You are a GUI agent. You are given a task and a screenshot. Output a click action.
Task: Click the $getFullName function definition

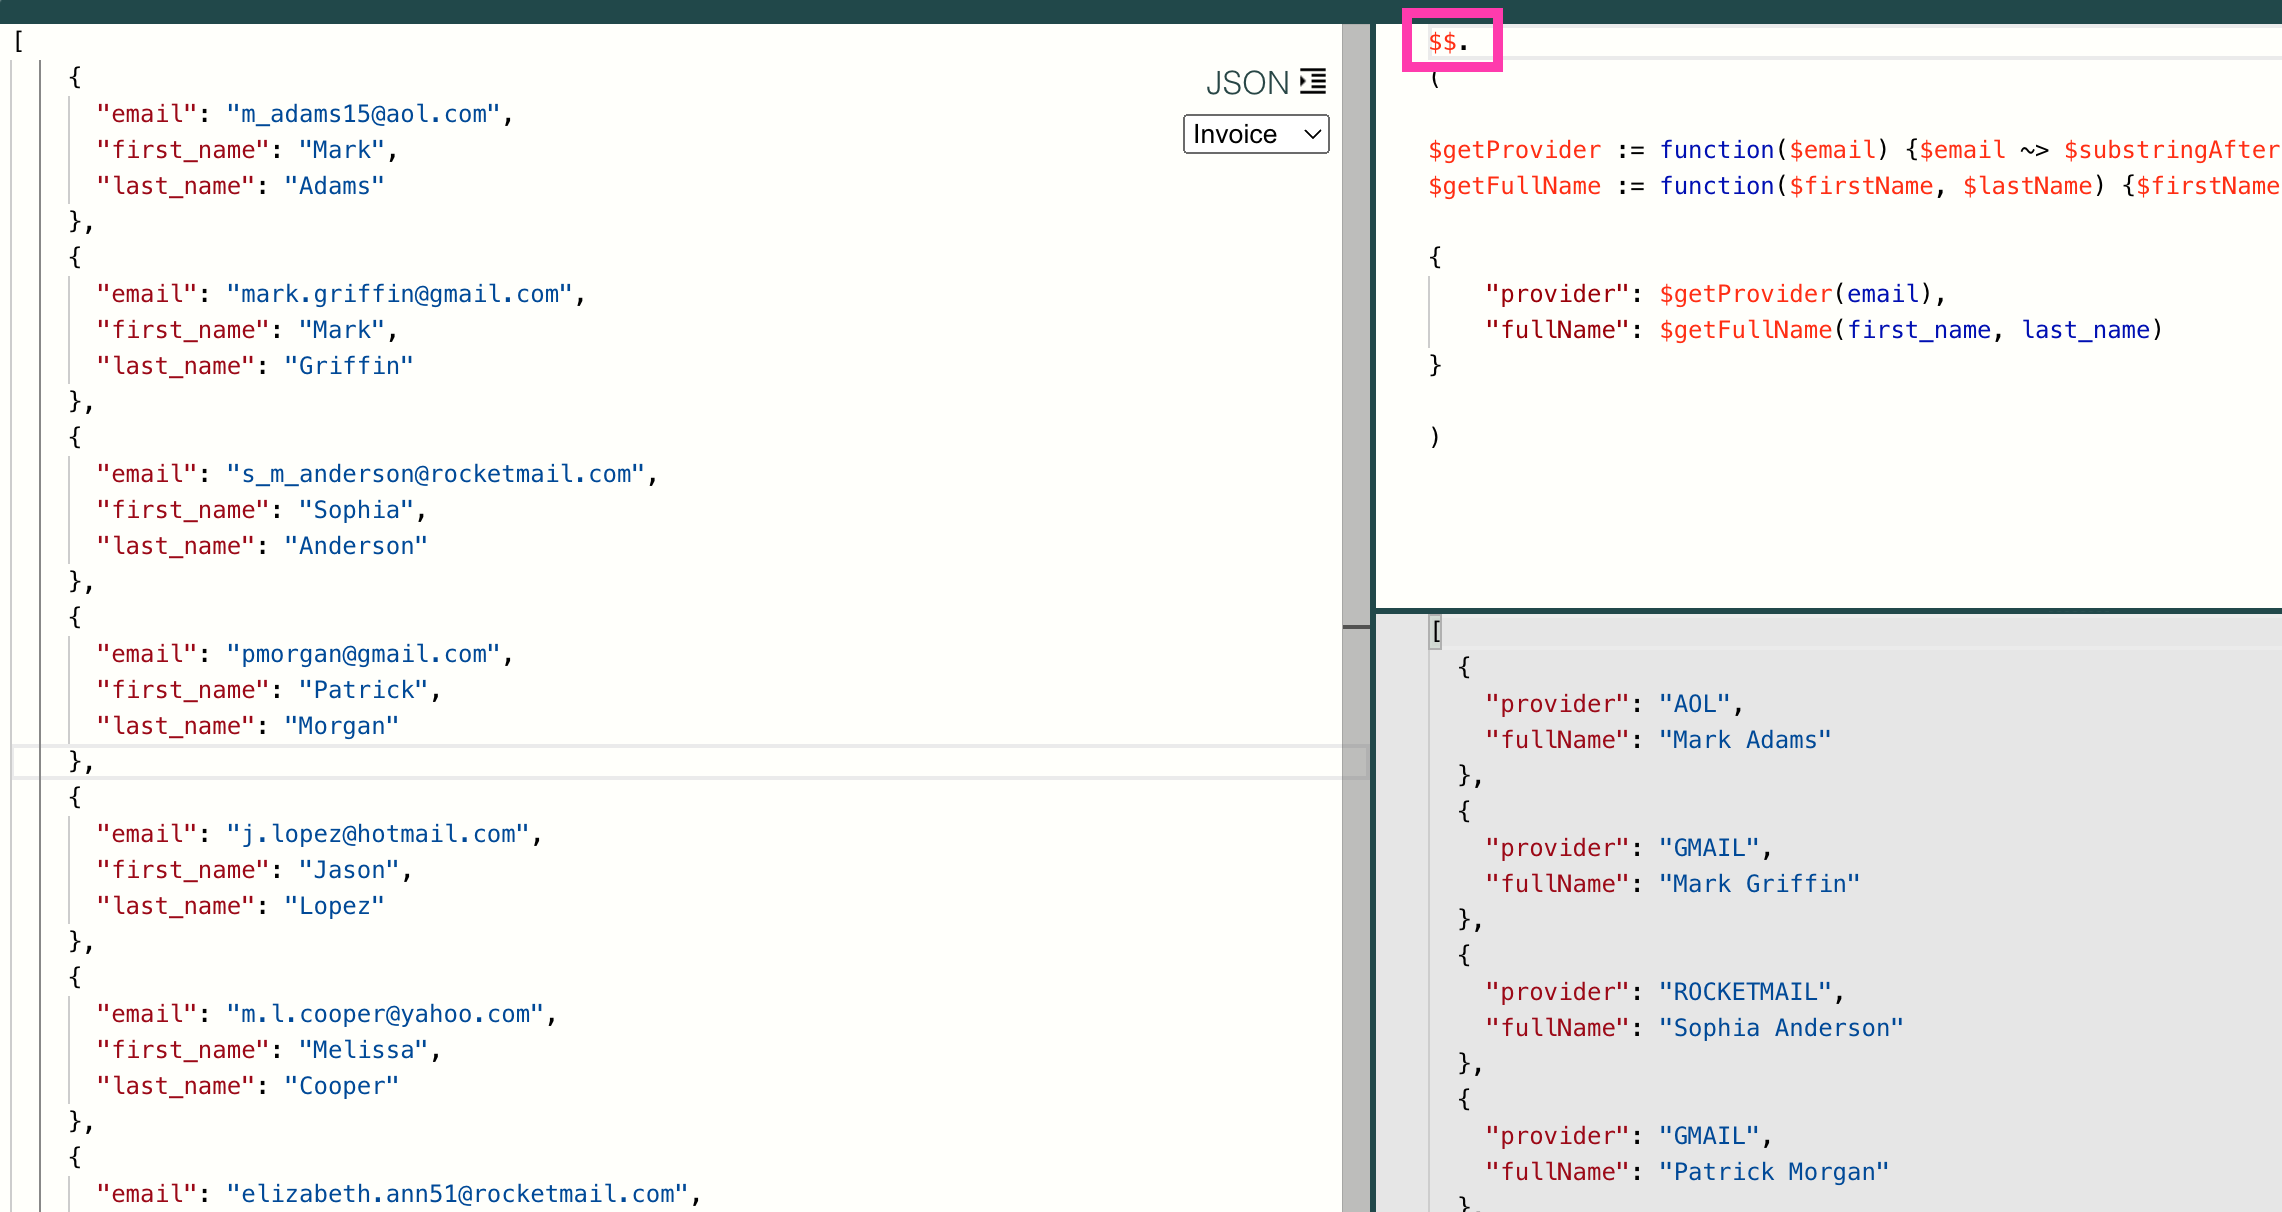pyautogui.click(x=1514, y=186)
